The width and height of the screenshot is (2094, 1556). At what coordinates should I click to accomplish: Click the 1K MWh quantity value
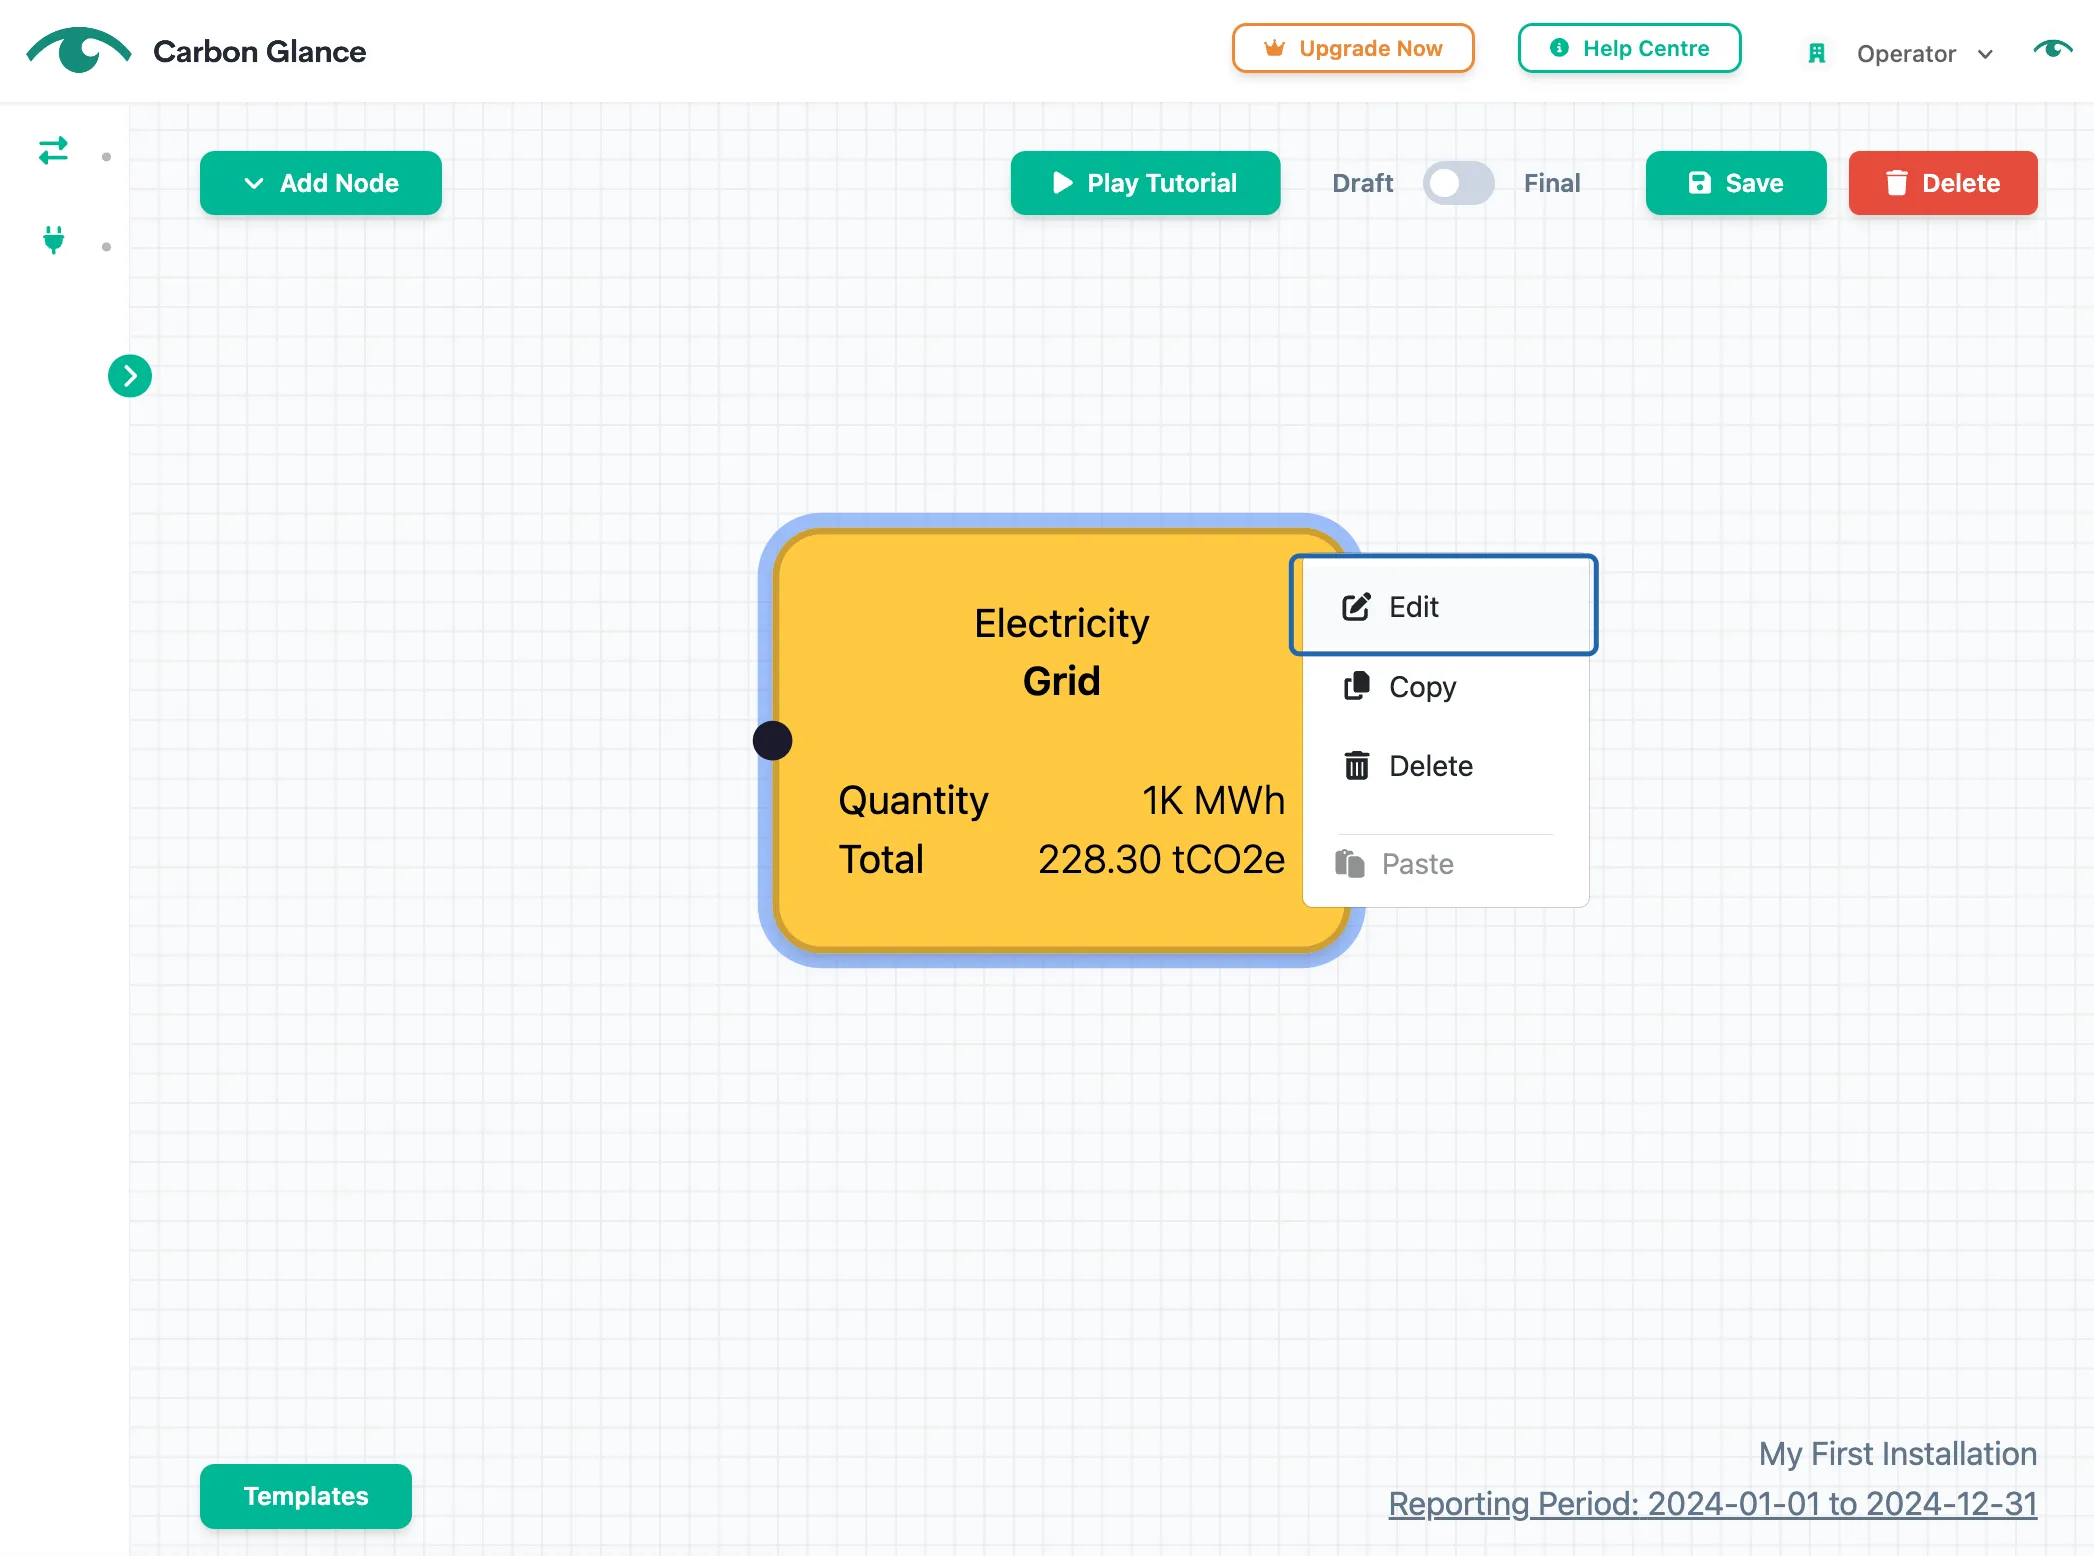pos(1213,800)
